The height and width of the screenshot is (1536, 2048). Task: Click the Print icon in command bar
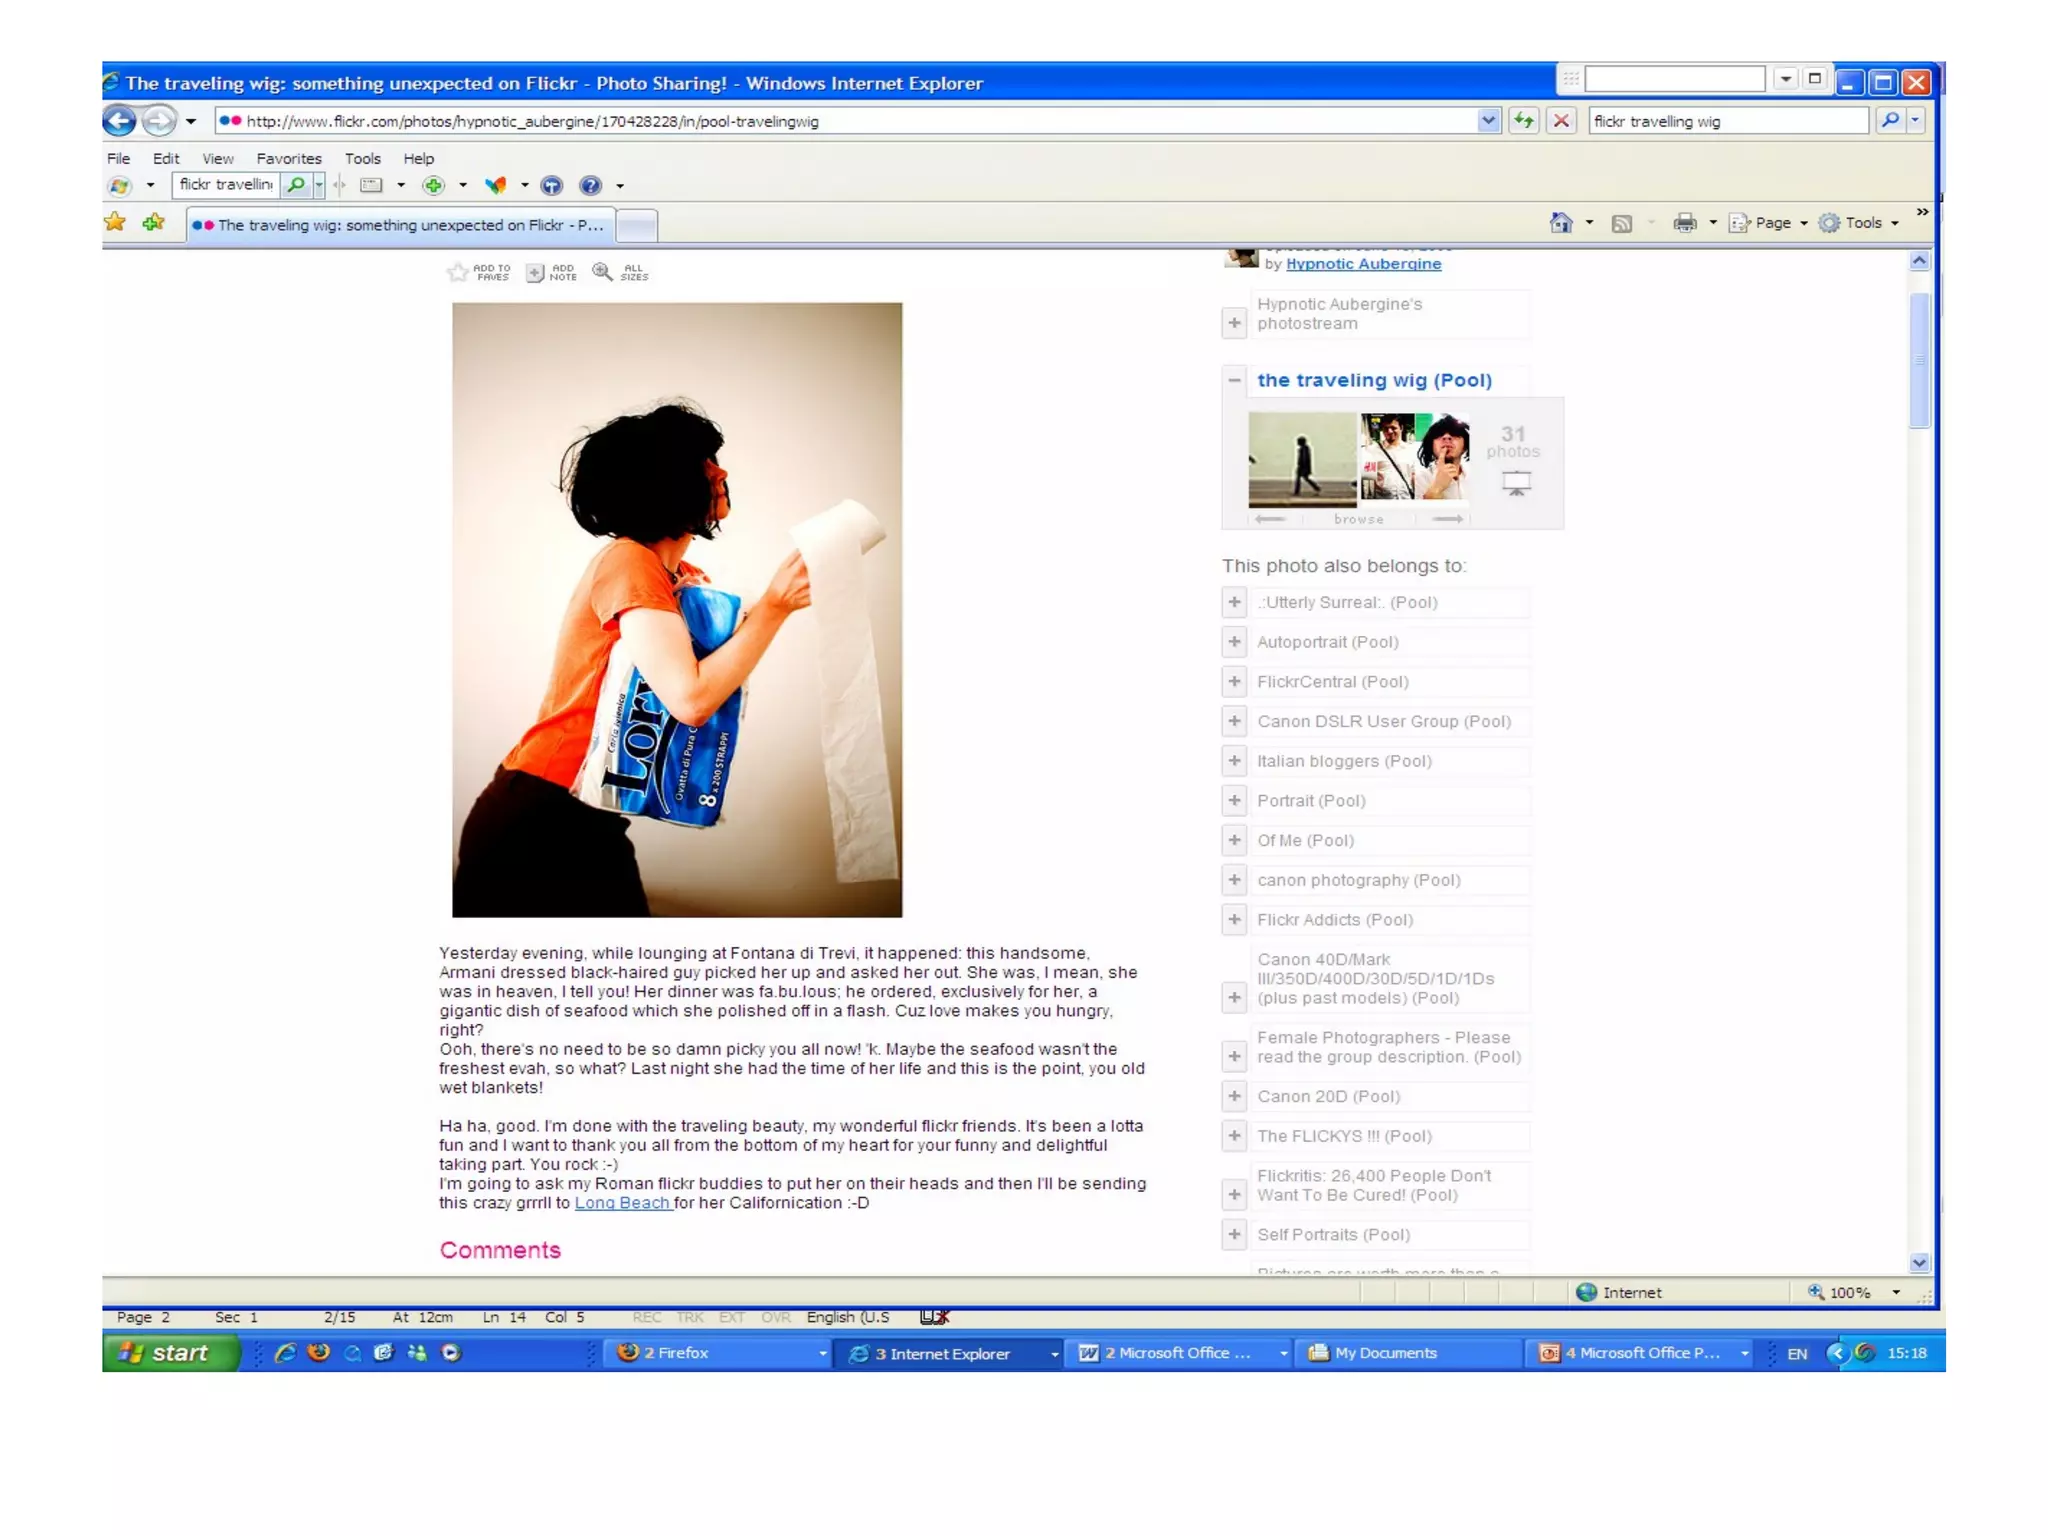(1685, 223)
